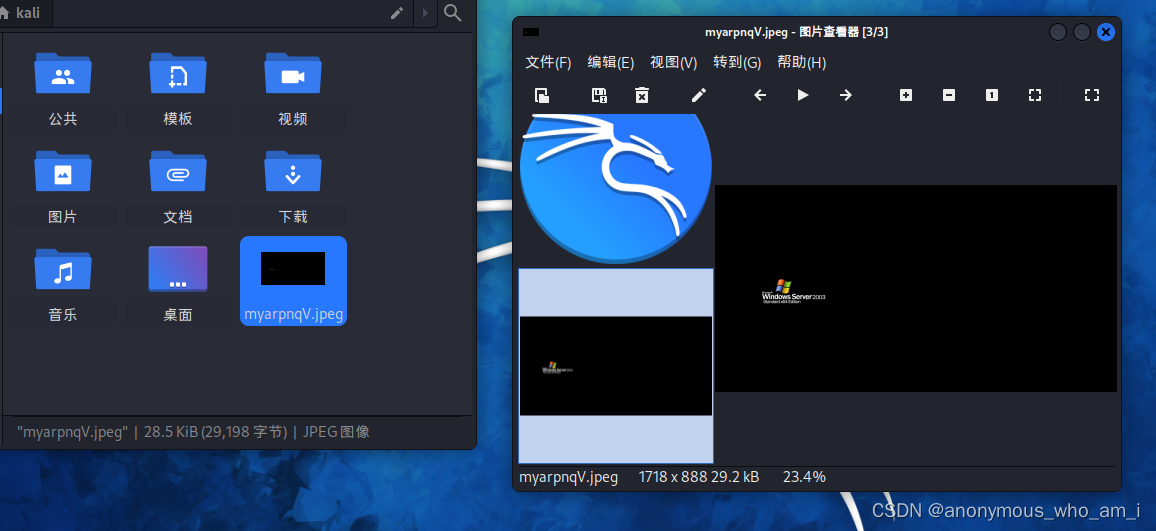Open the 下载 folder
Screen dimensions: 1156x531
coord(293,187)
